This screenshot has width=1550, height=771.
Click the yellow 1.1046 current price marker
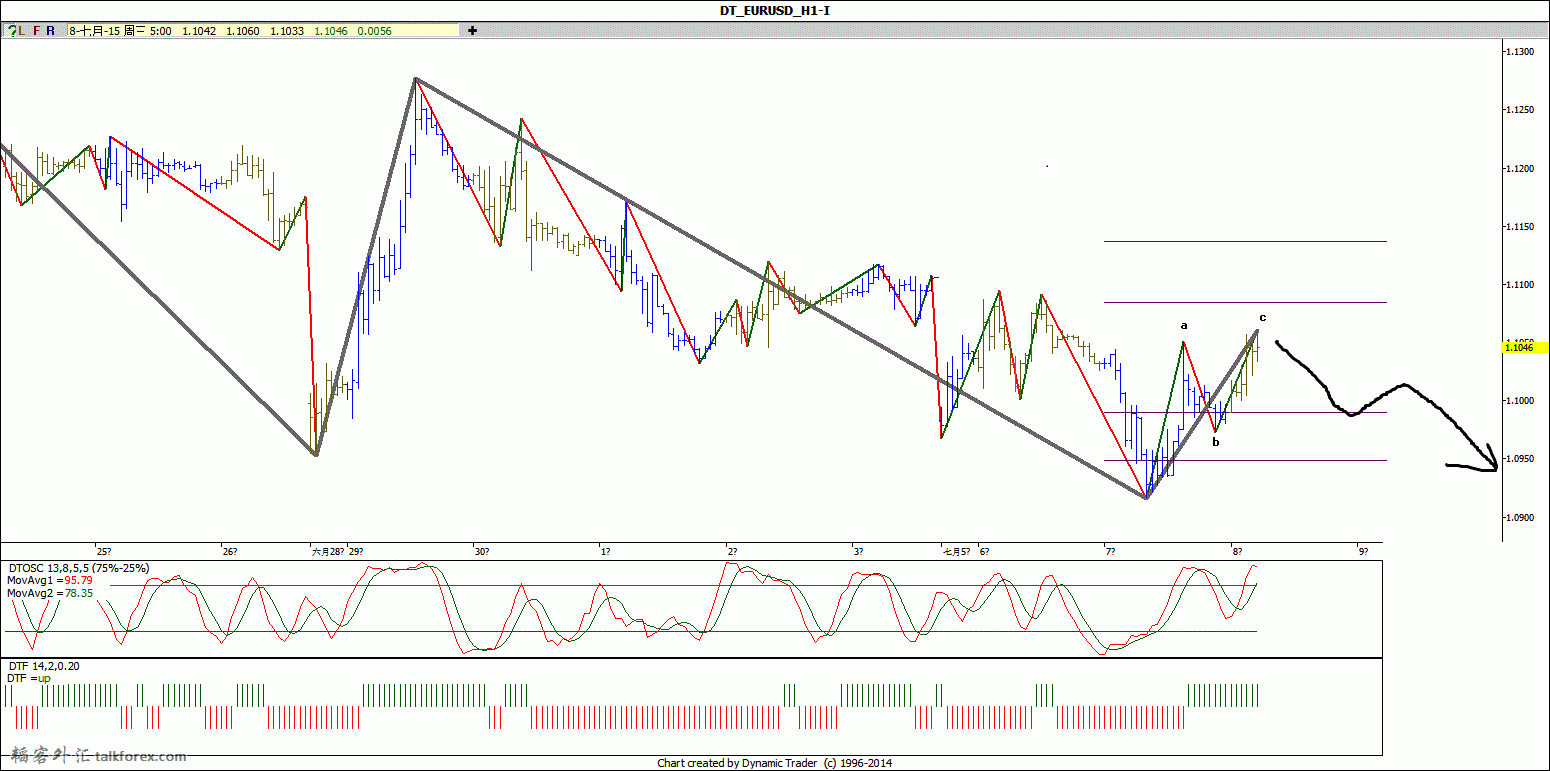coord(1525,347)
